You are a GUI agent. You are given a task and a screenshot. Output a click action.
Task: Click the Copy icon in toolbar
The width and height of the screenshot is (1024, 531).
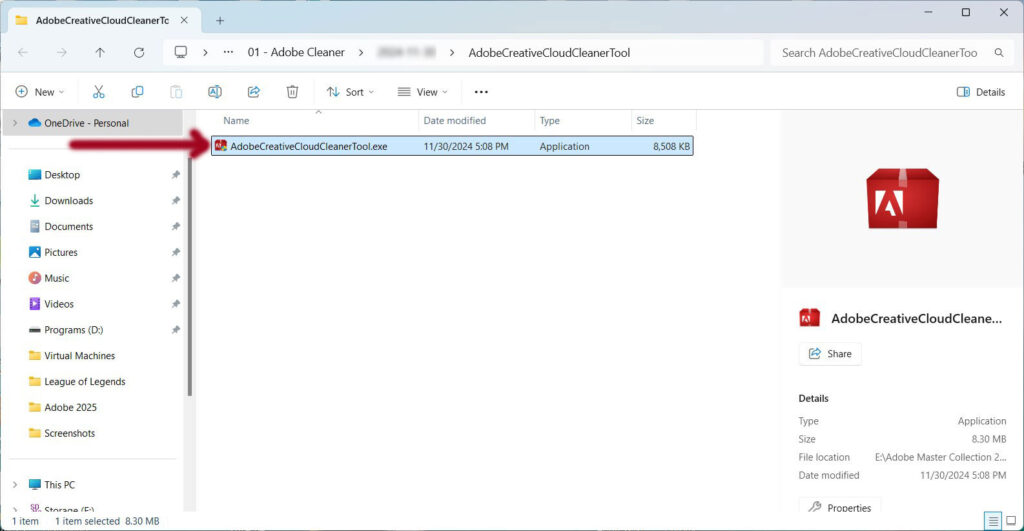click(137, 92)
